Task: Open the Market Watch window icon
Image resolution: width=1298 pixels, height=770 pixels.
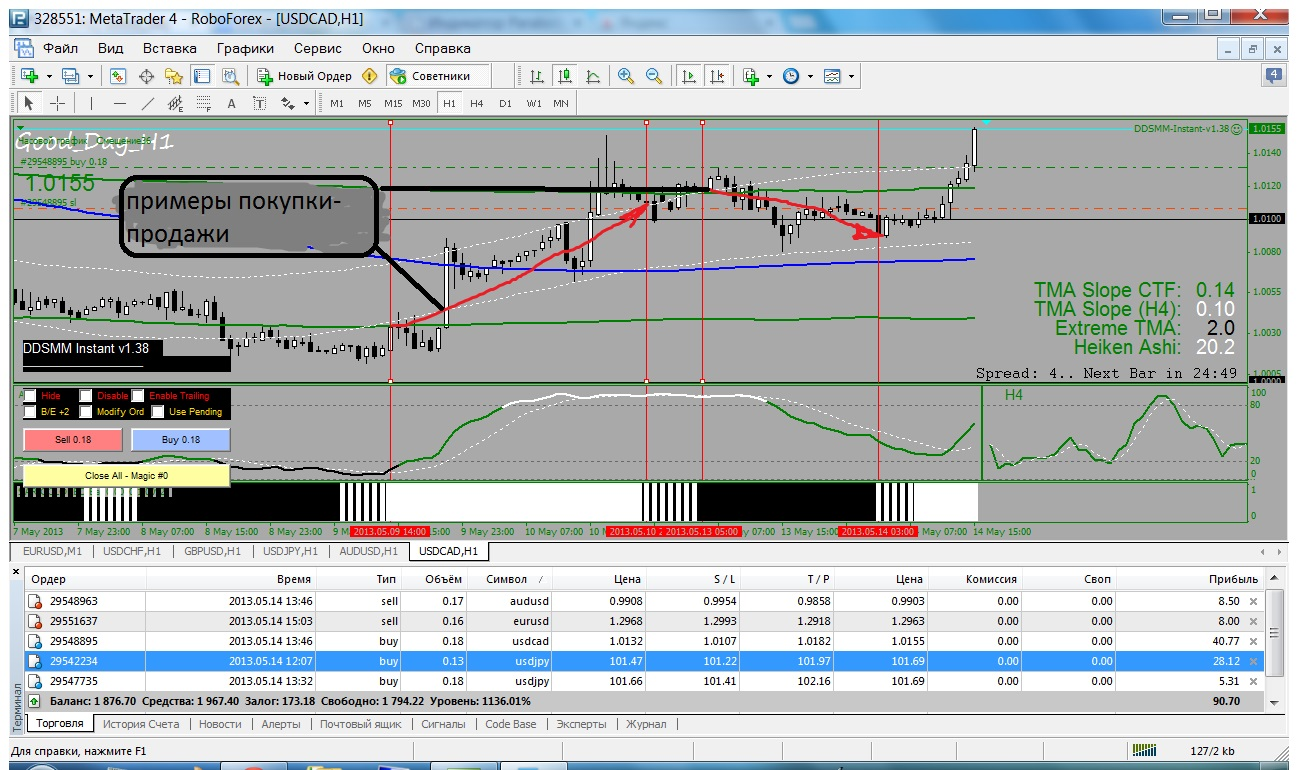Action: pos(118,76)
